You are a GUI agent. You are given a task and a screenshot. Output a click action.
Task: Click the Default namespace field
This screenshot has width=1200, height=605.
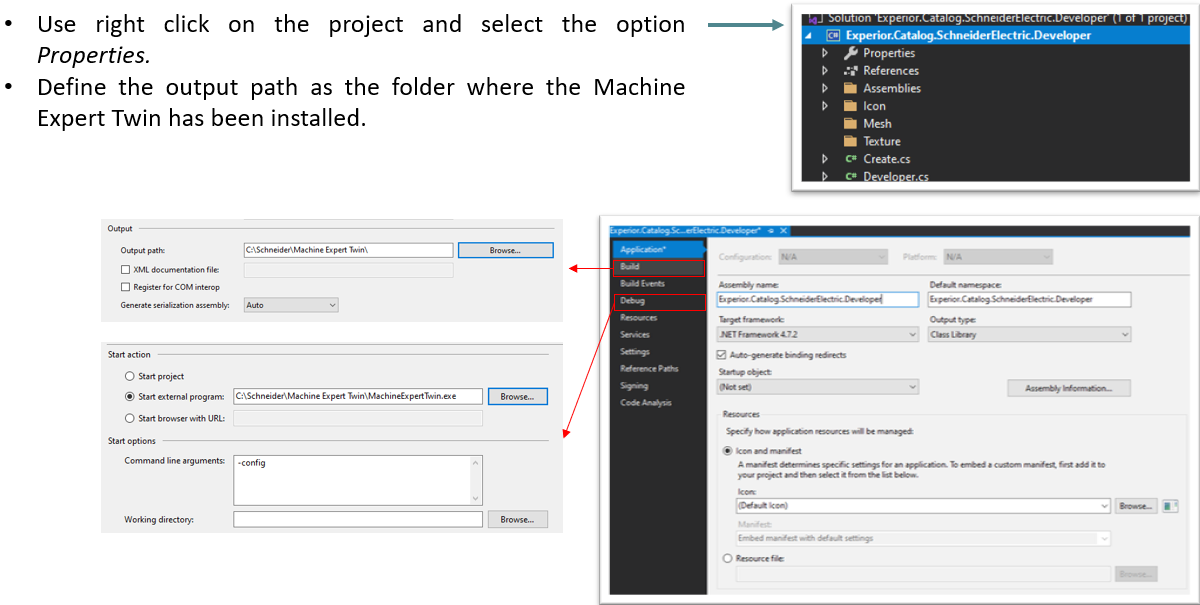point(1029,299)
